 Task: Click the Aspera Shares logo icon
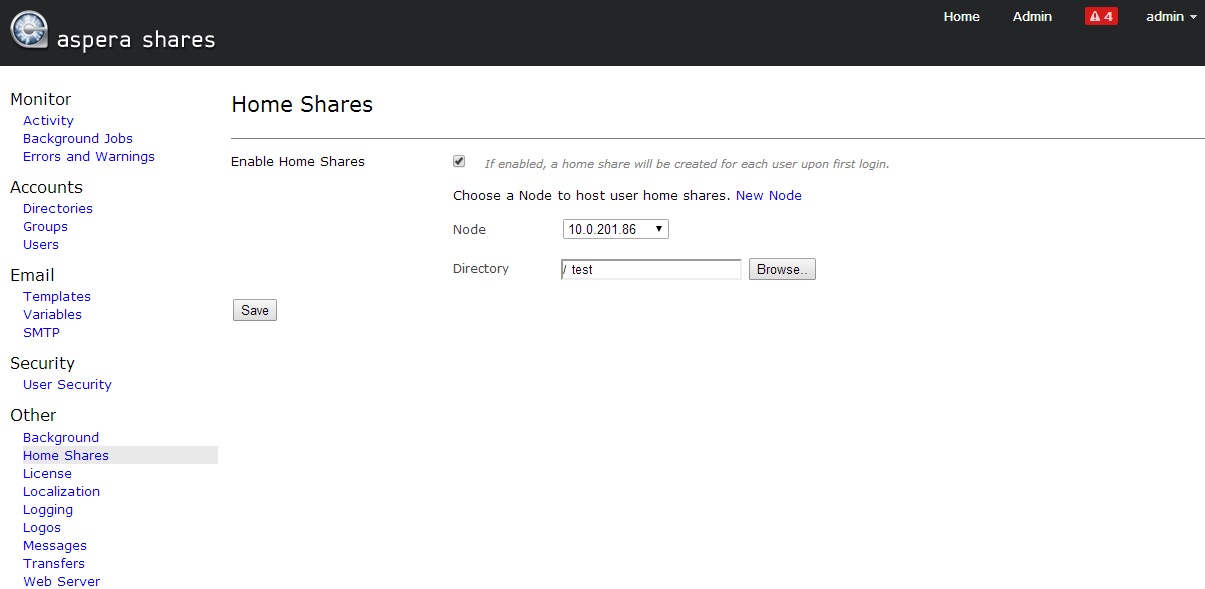pos(29,30)
